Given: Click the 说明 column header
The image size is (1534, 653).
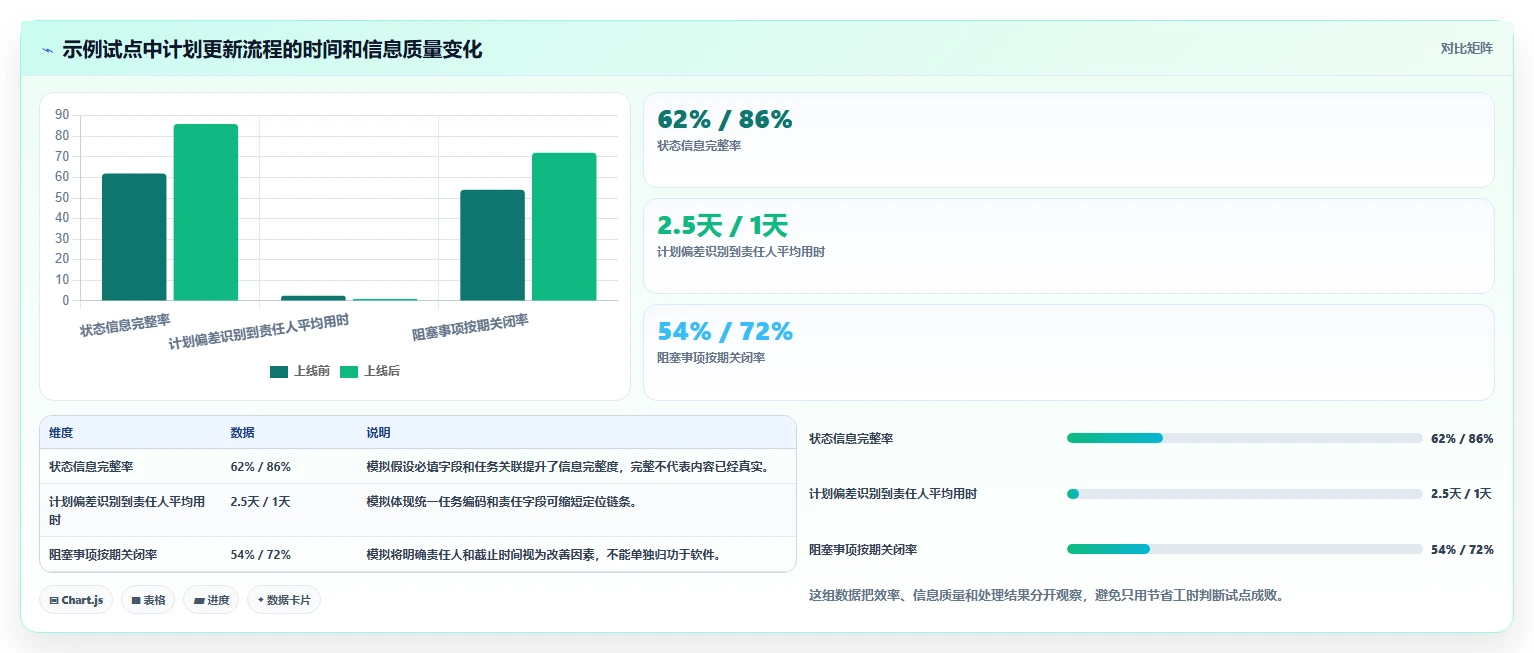Looking at the screenshot, I should (378, 433).
